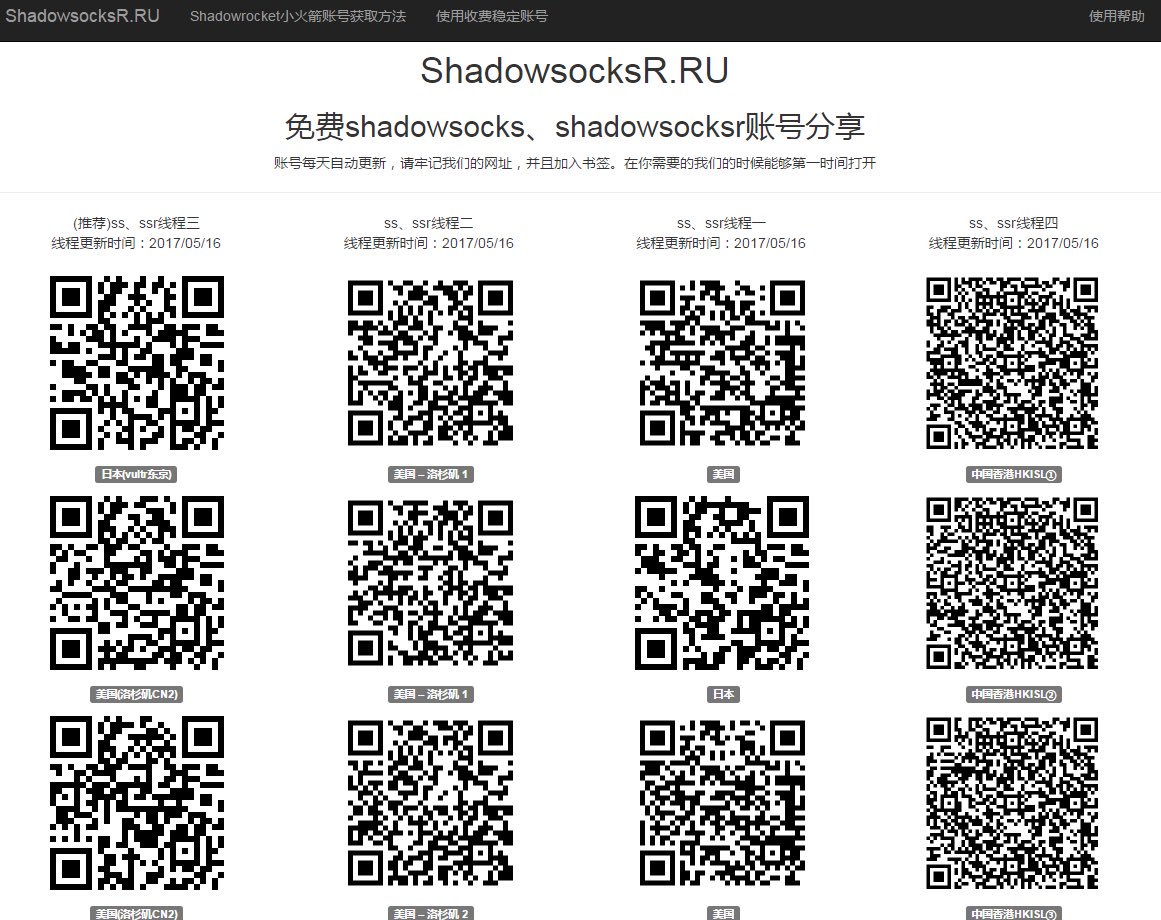The image size is (1161, 920).
Task: Click the 日本 server badge
Action: 723,694
